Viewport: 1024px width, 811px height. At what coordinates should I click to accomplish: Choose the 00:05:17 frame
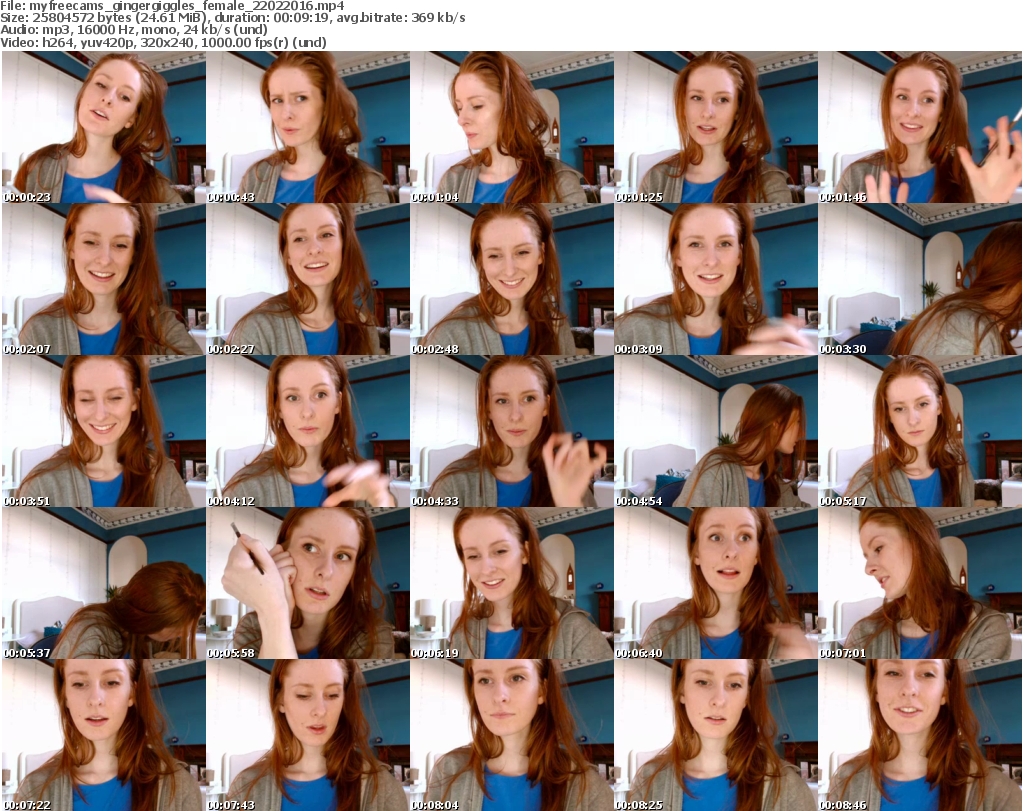(920, 432)
